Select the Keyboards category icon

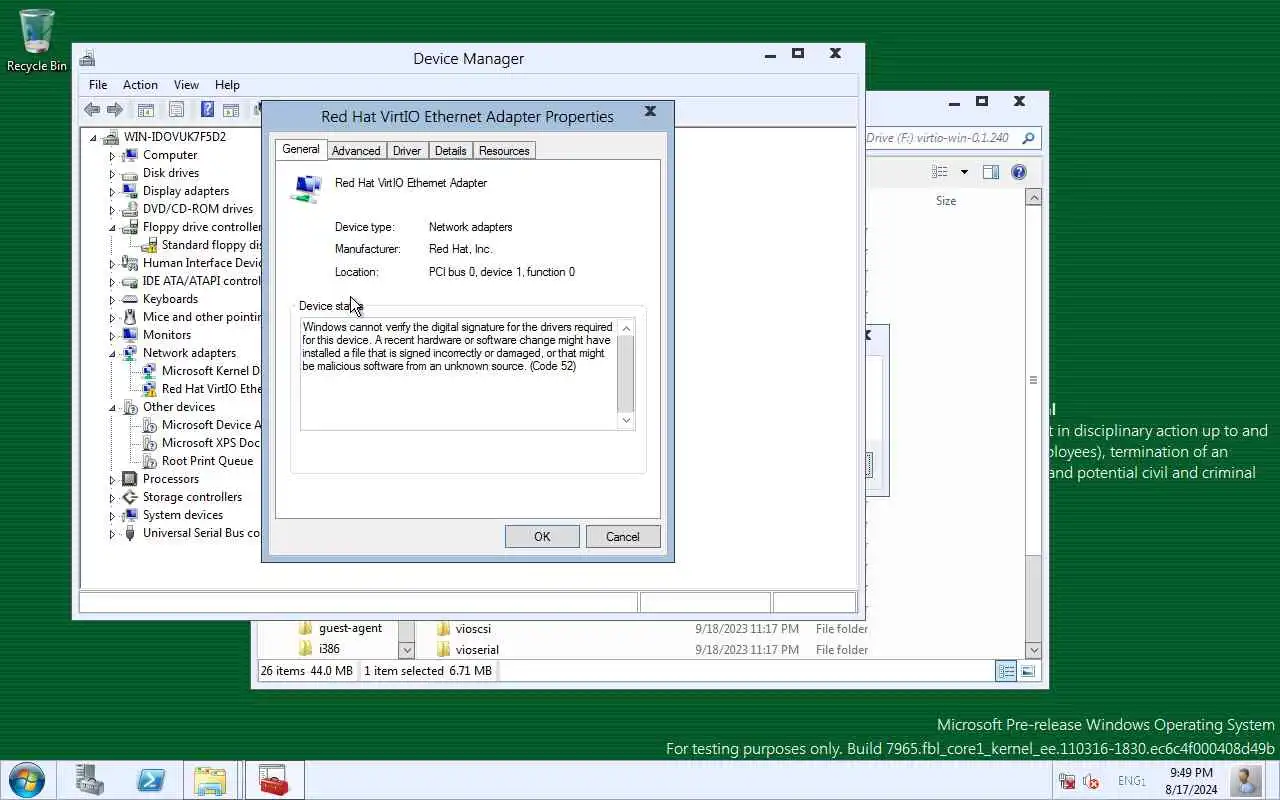129,299
